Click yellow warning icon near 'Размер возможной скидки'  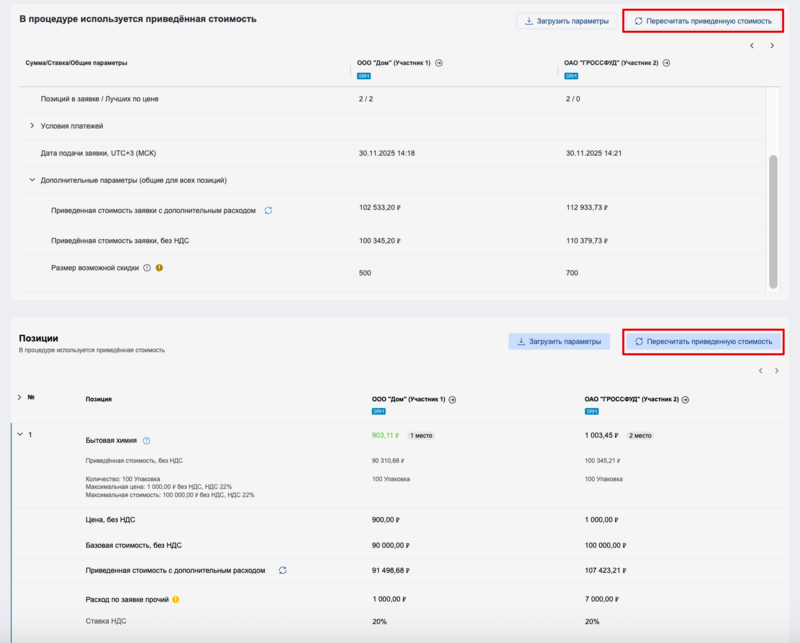click(x=159, y=268)
